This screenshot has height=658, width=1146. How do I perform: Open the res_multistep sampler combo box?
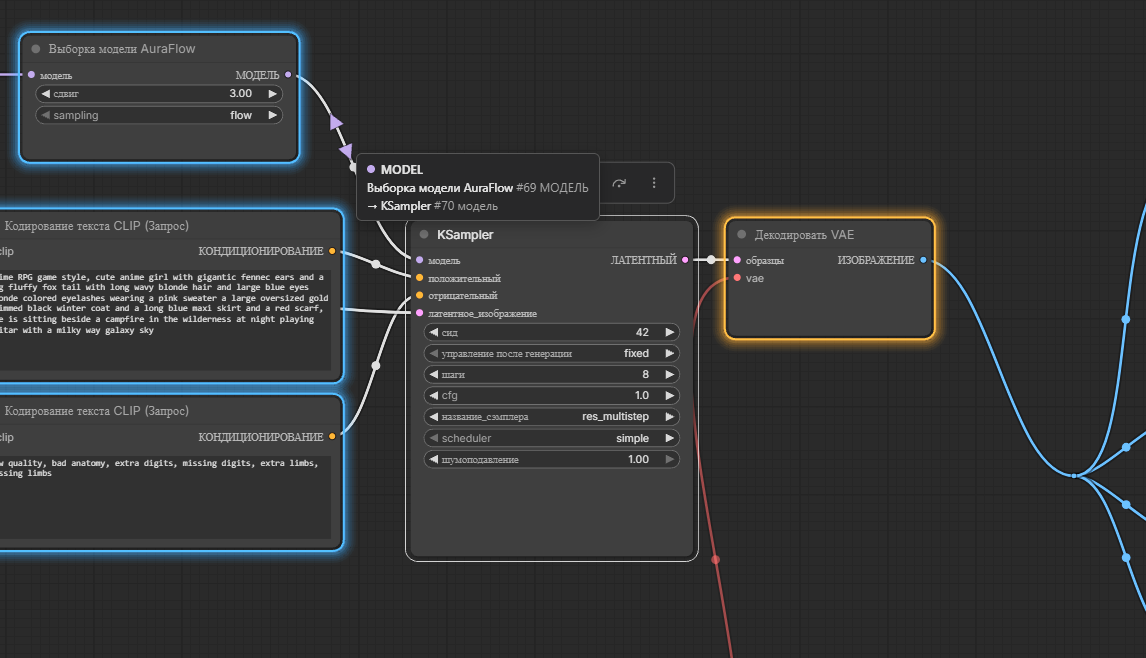552,417
